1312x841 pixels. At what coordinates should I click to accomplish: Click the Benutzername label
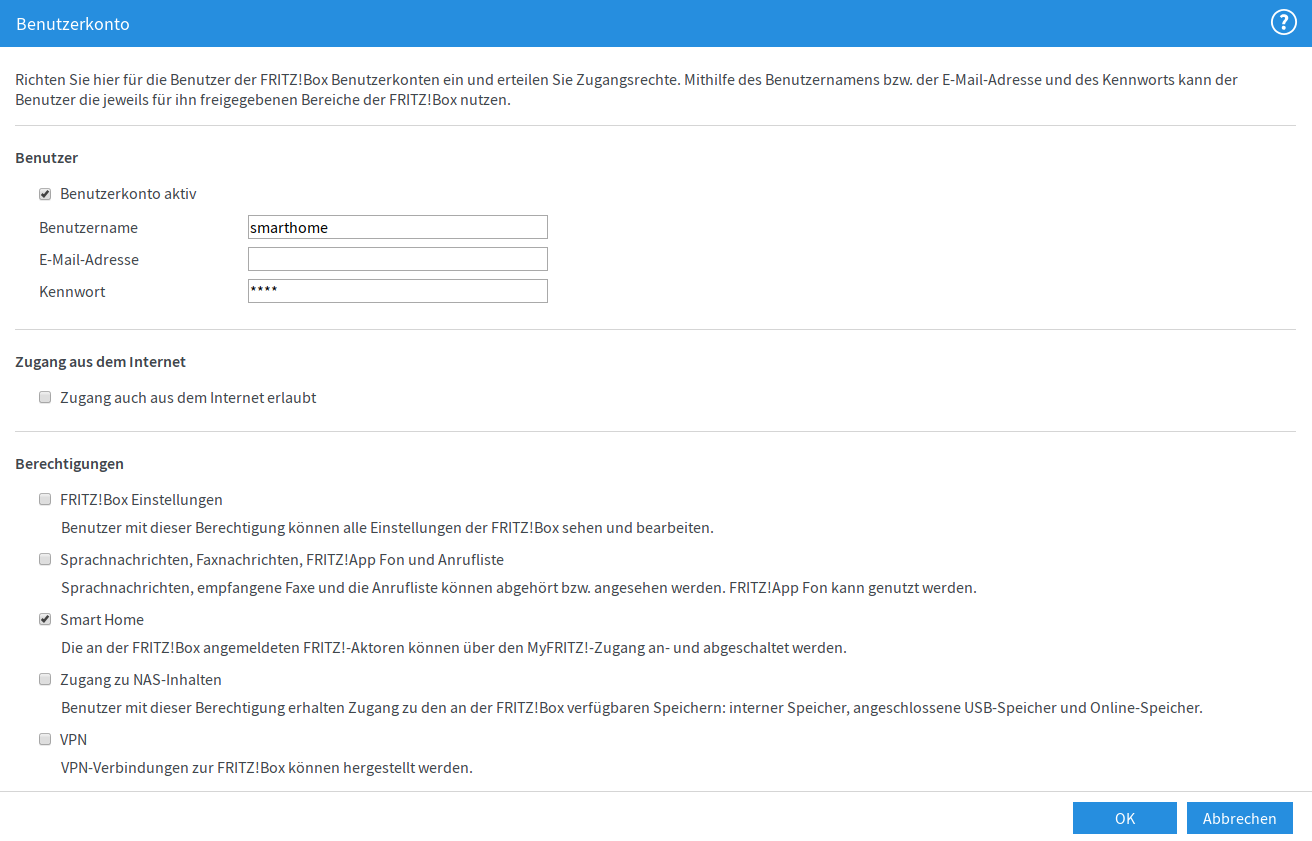(89, 228)
